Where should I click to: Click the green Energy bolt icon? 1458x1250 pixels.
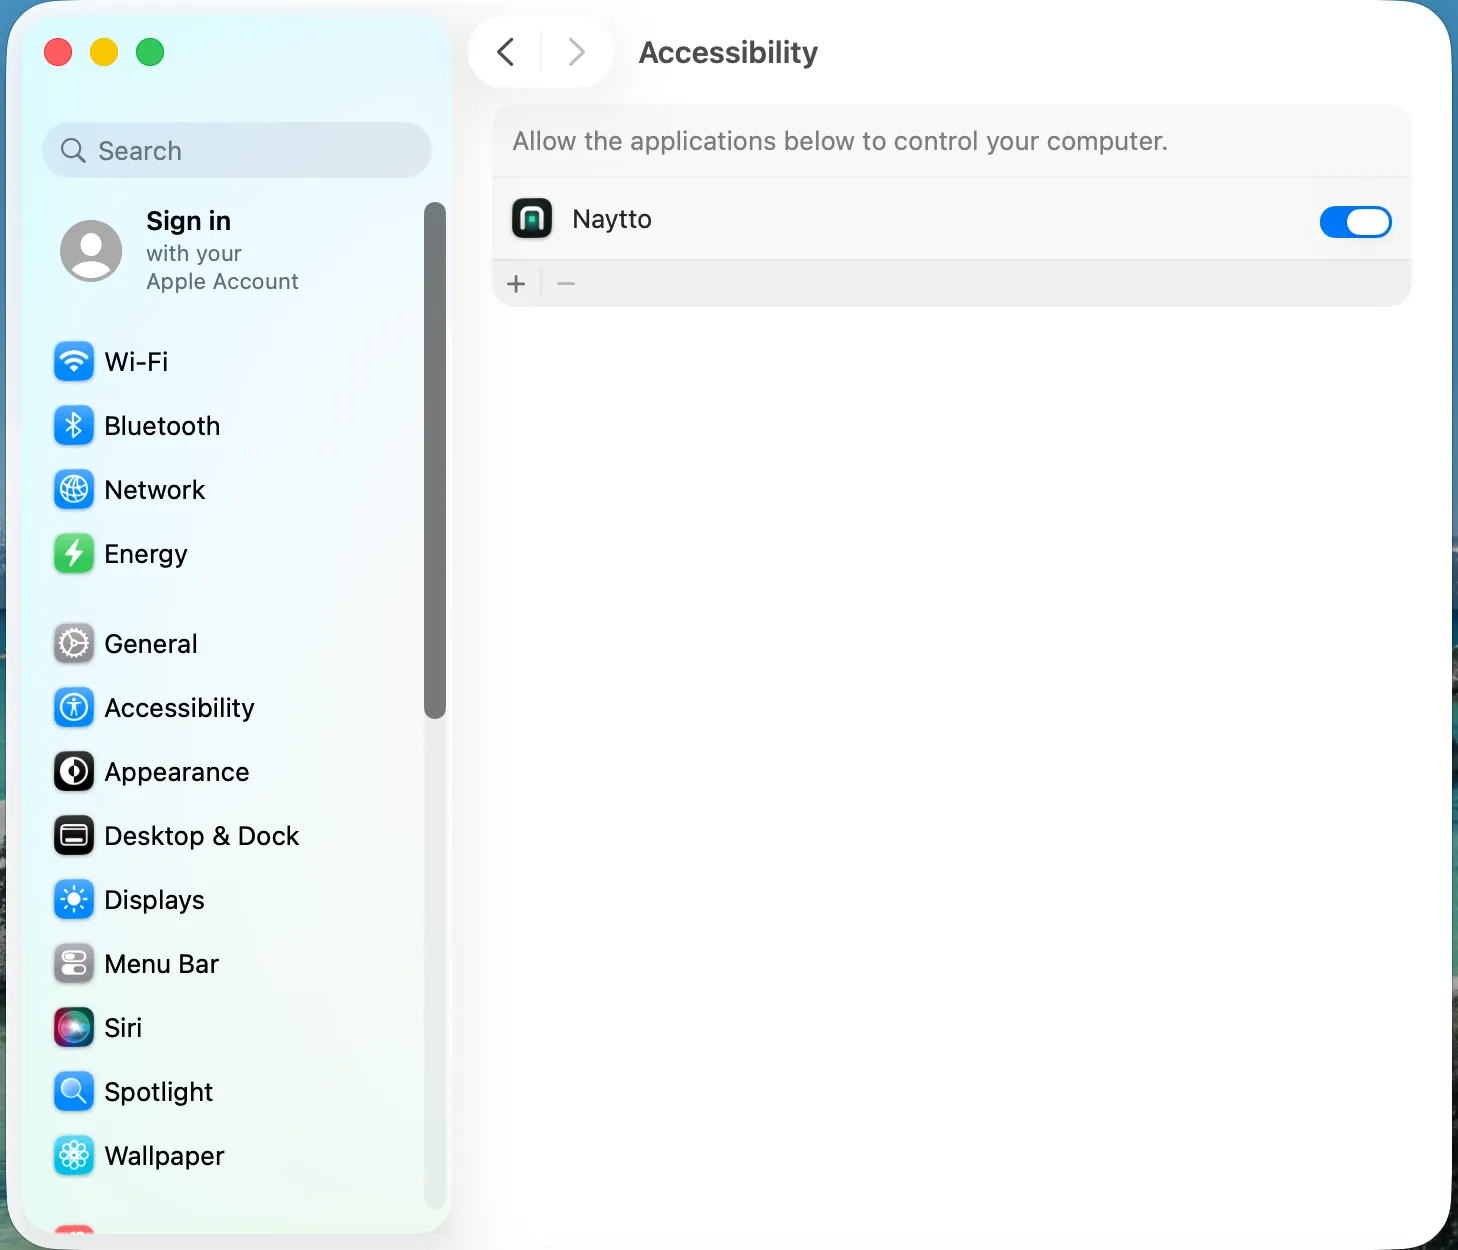click(x=74, y=554)
